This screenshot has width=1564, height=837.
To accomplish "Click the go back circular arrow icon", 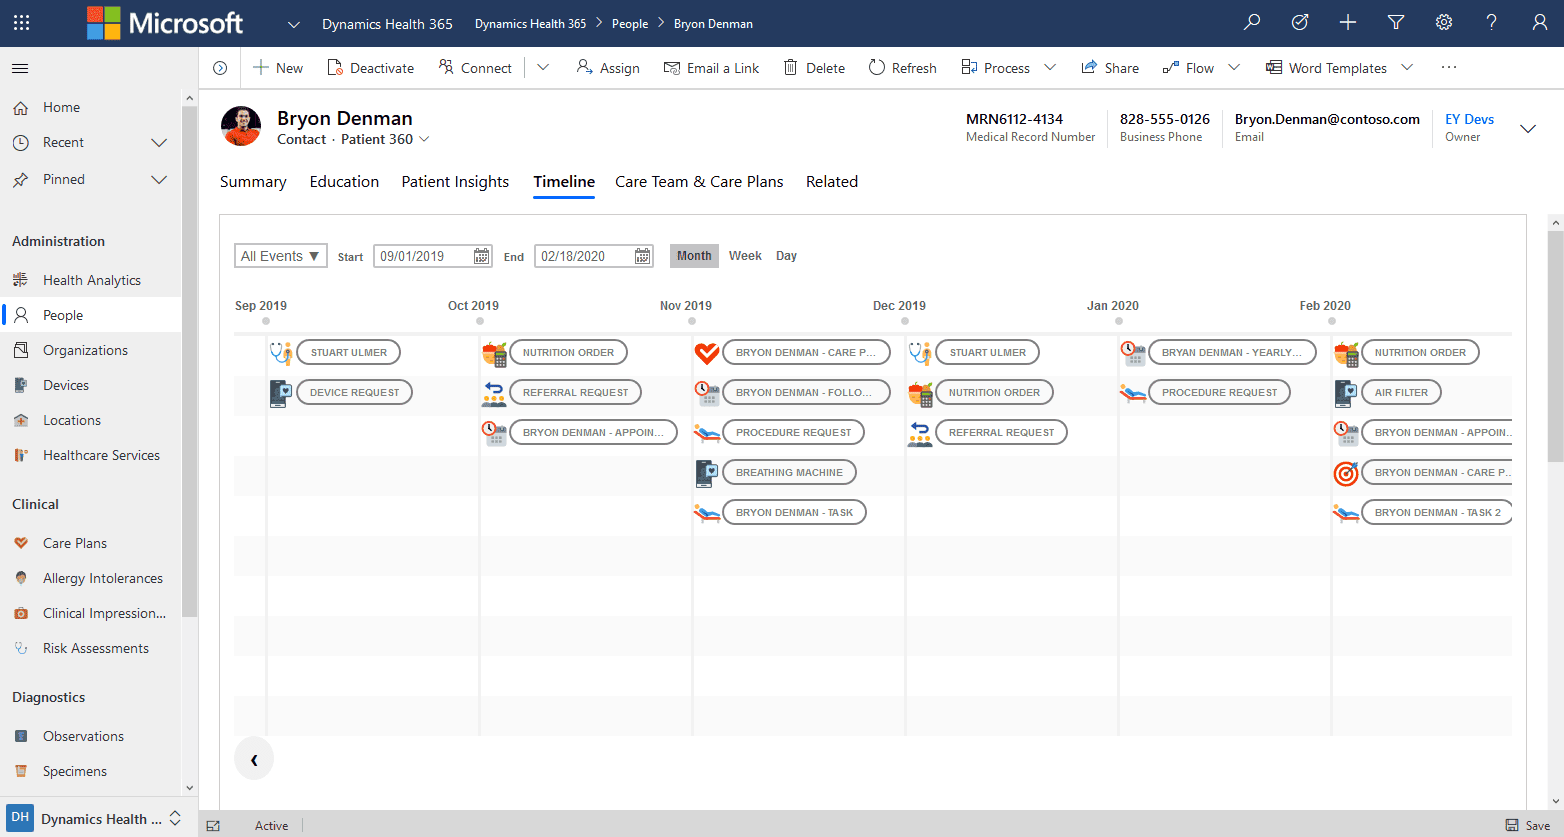I will tap(220, 68).
